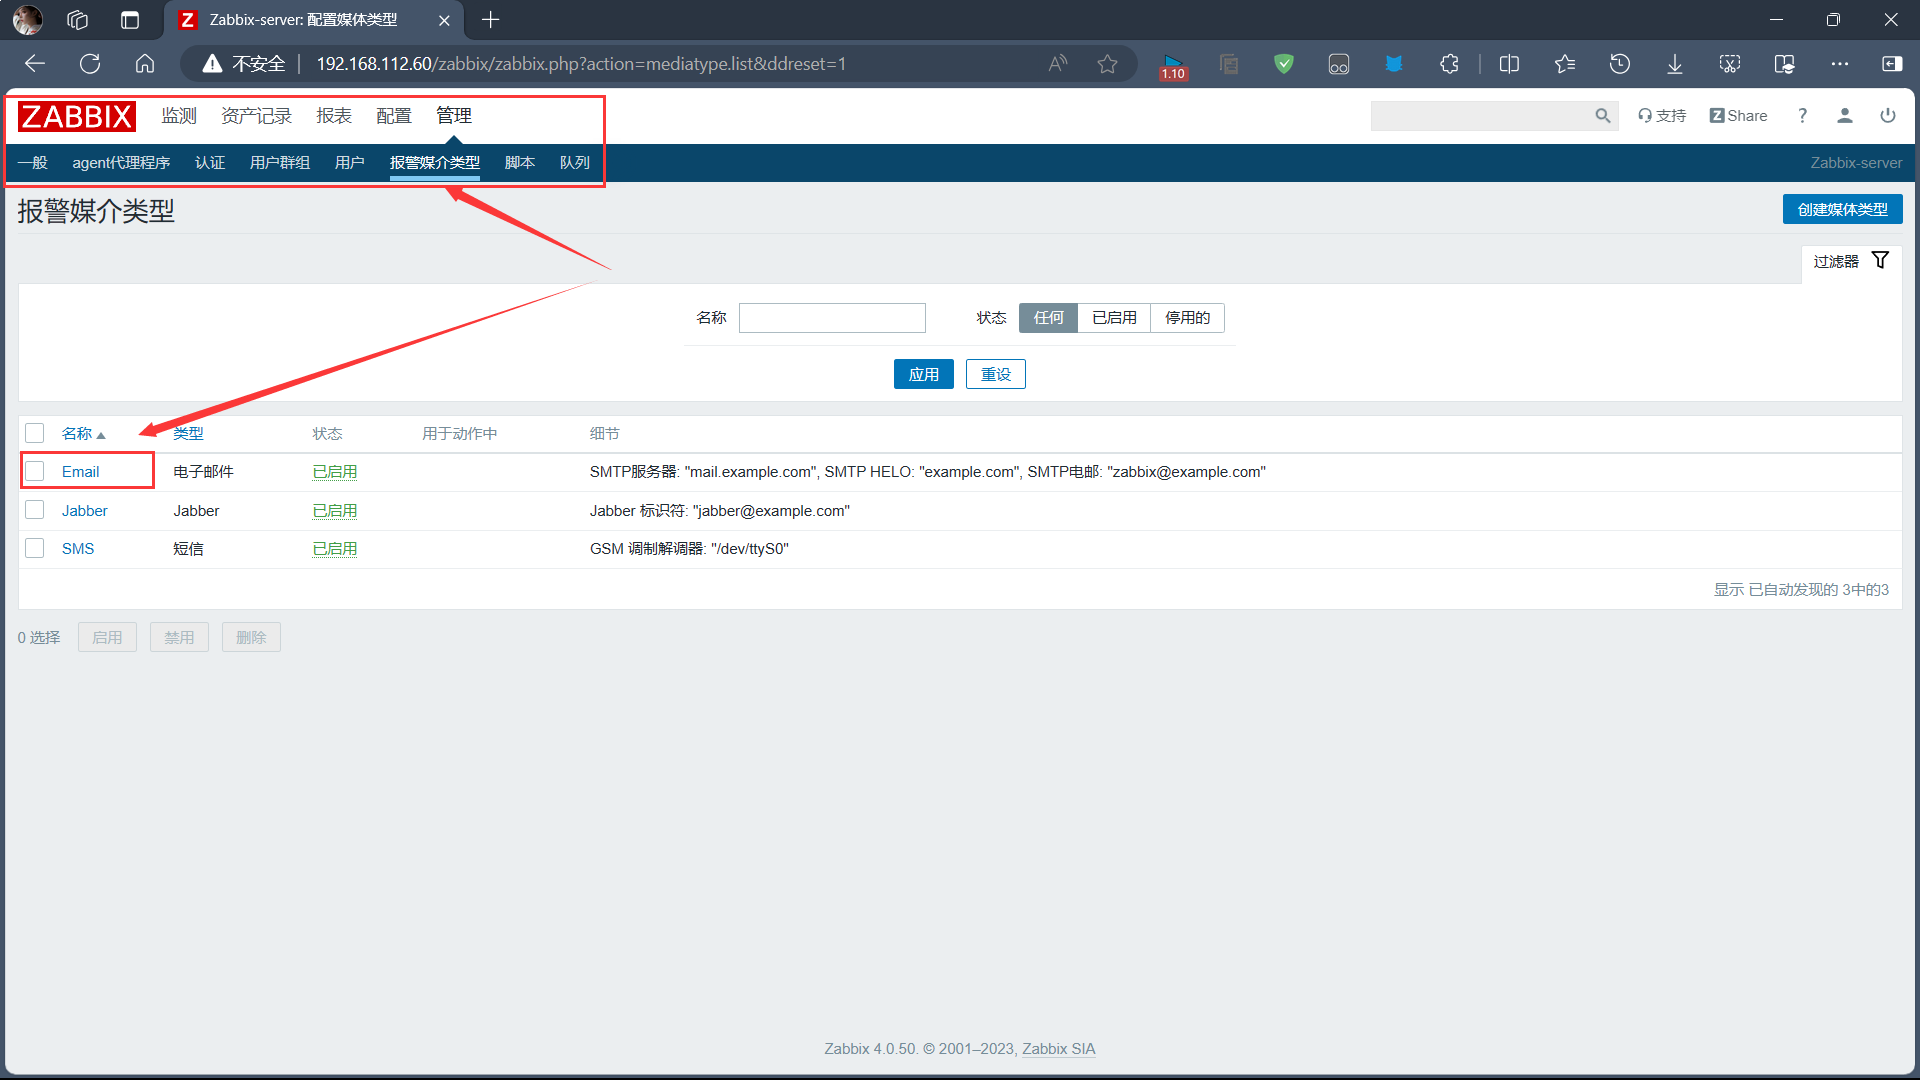
Task: Select the 停用的 status filter option
Action: [x=1187, y=318]
